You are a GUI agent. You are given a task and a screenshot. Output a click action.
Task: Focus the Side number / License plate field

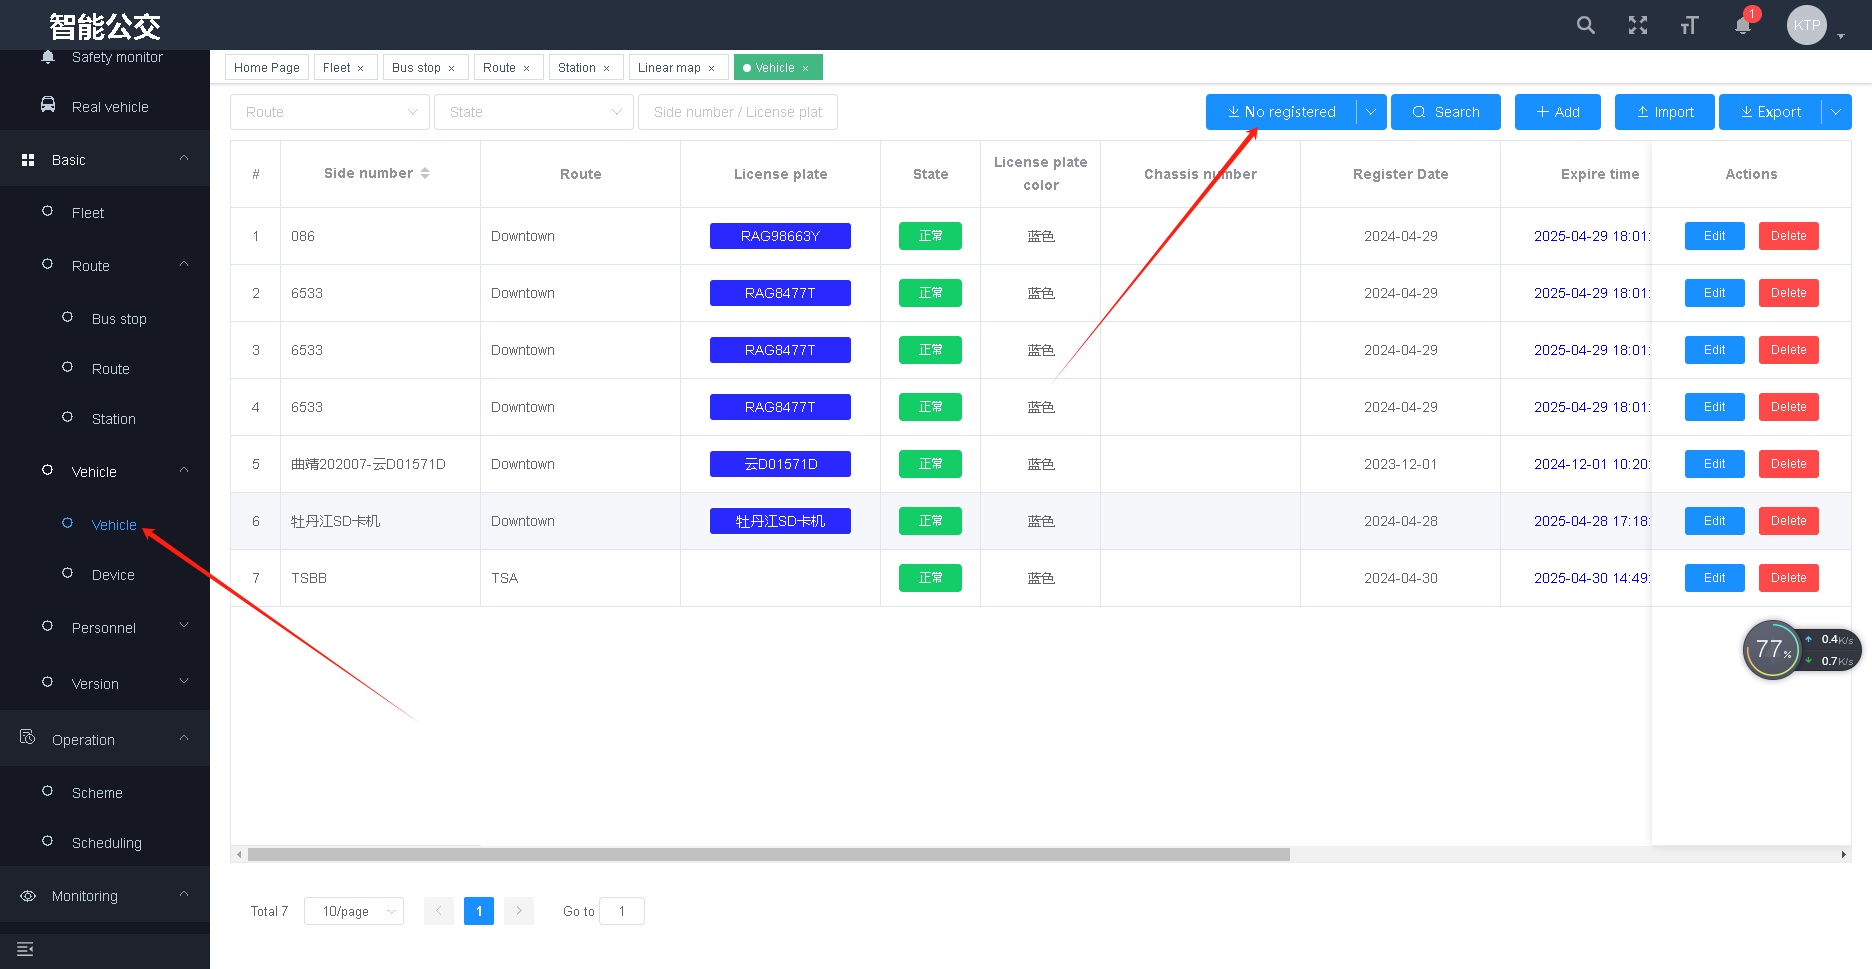pyautogui.click(x=738, y=112)
